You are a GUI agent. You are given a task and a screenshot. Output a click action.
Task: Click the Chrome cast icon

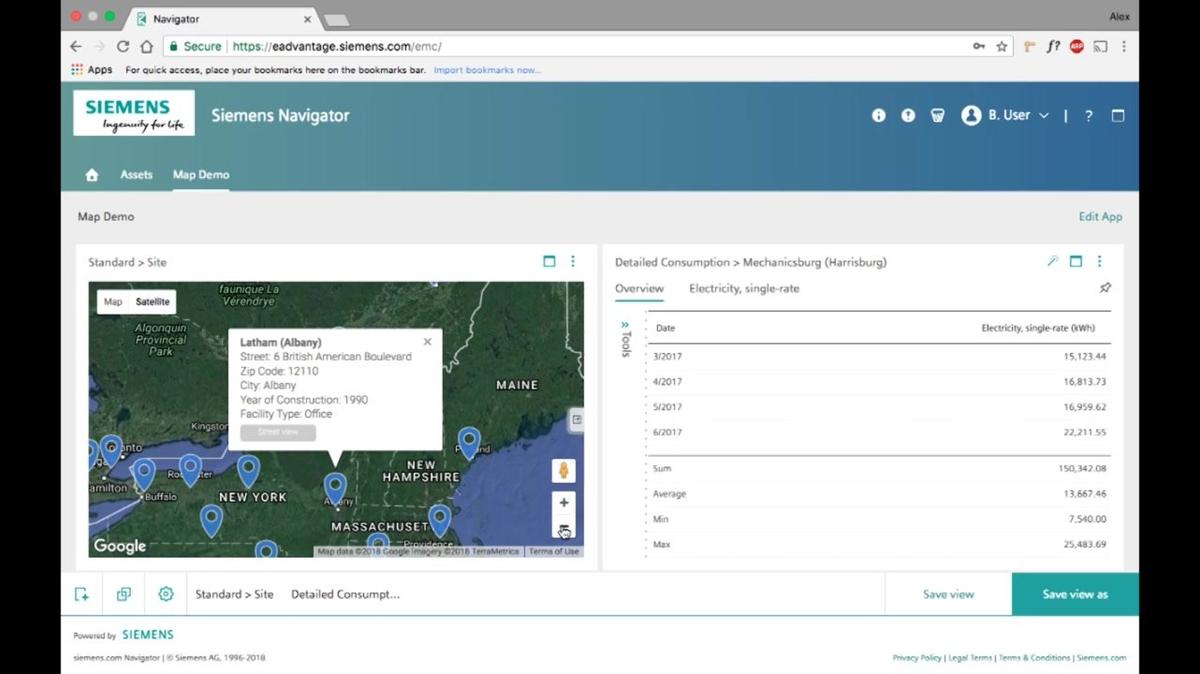tap(1101, 46)
